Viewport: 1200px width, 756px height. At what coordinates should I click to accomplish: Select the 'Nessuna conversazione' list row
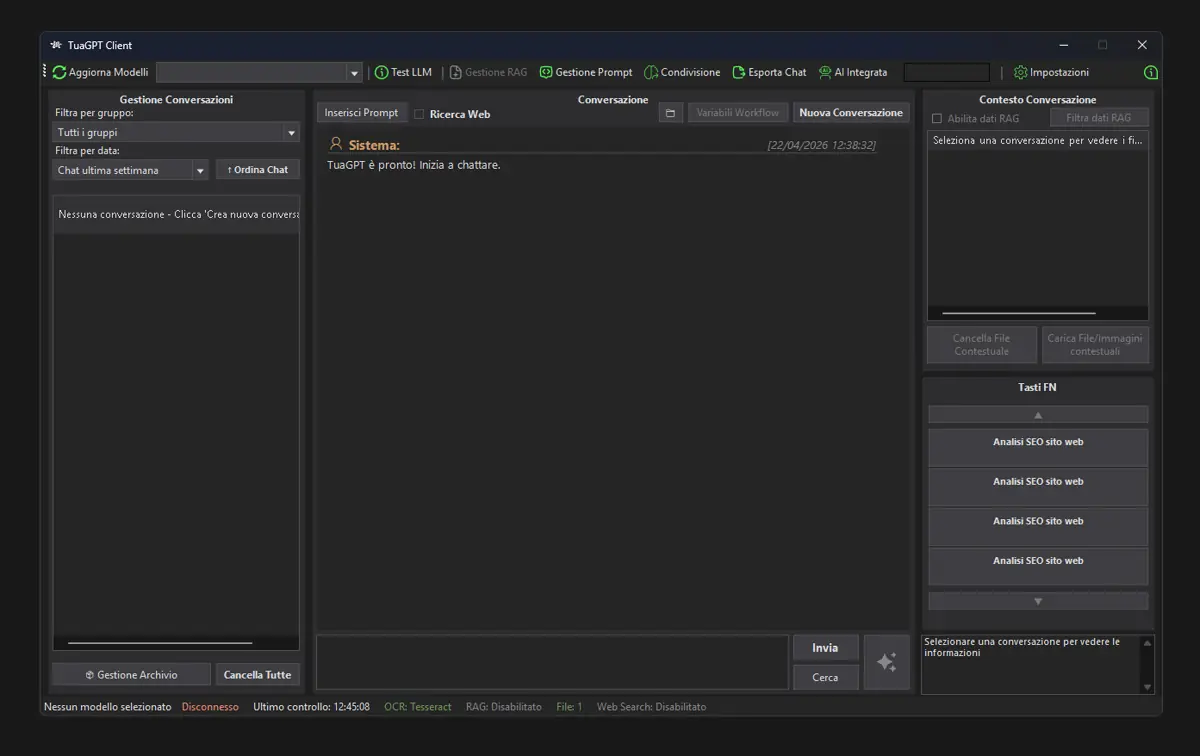(x=176, y=214)
